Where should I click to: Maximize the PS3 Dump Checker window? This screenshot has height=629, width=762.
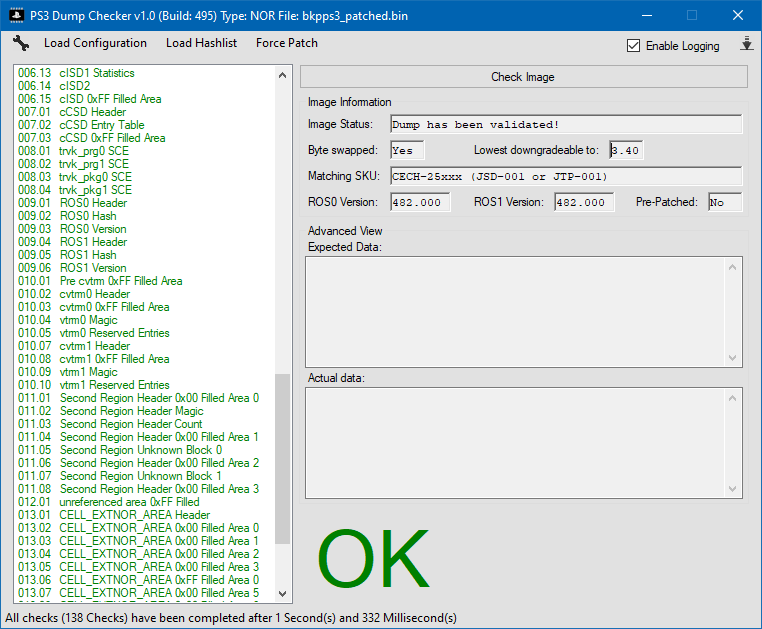click(x=691, y=16)
